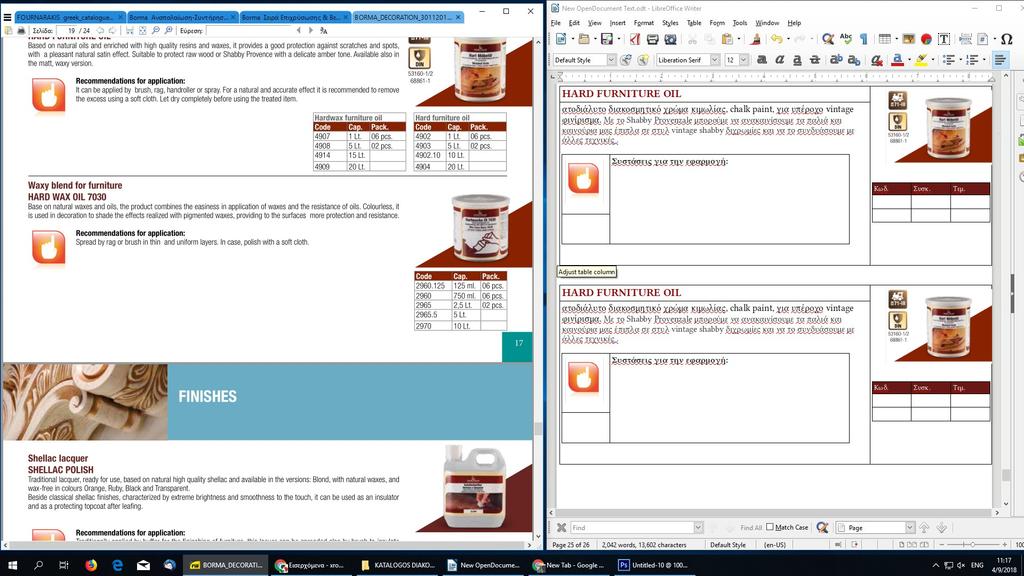The image size is (1024, 576).
Task: Open the font color dropdown arrow
Action: (x=908, y=60)
